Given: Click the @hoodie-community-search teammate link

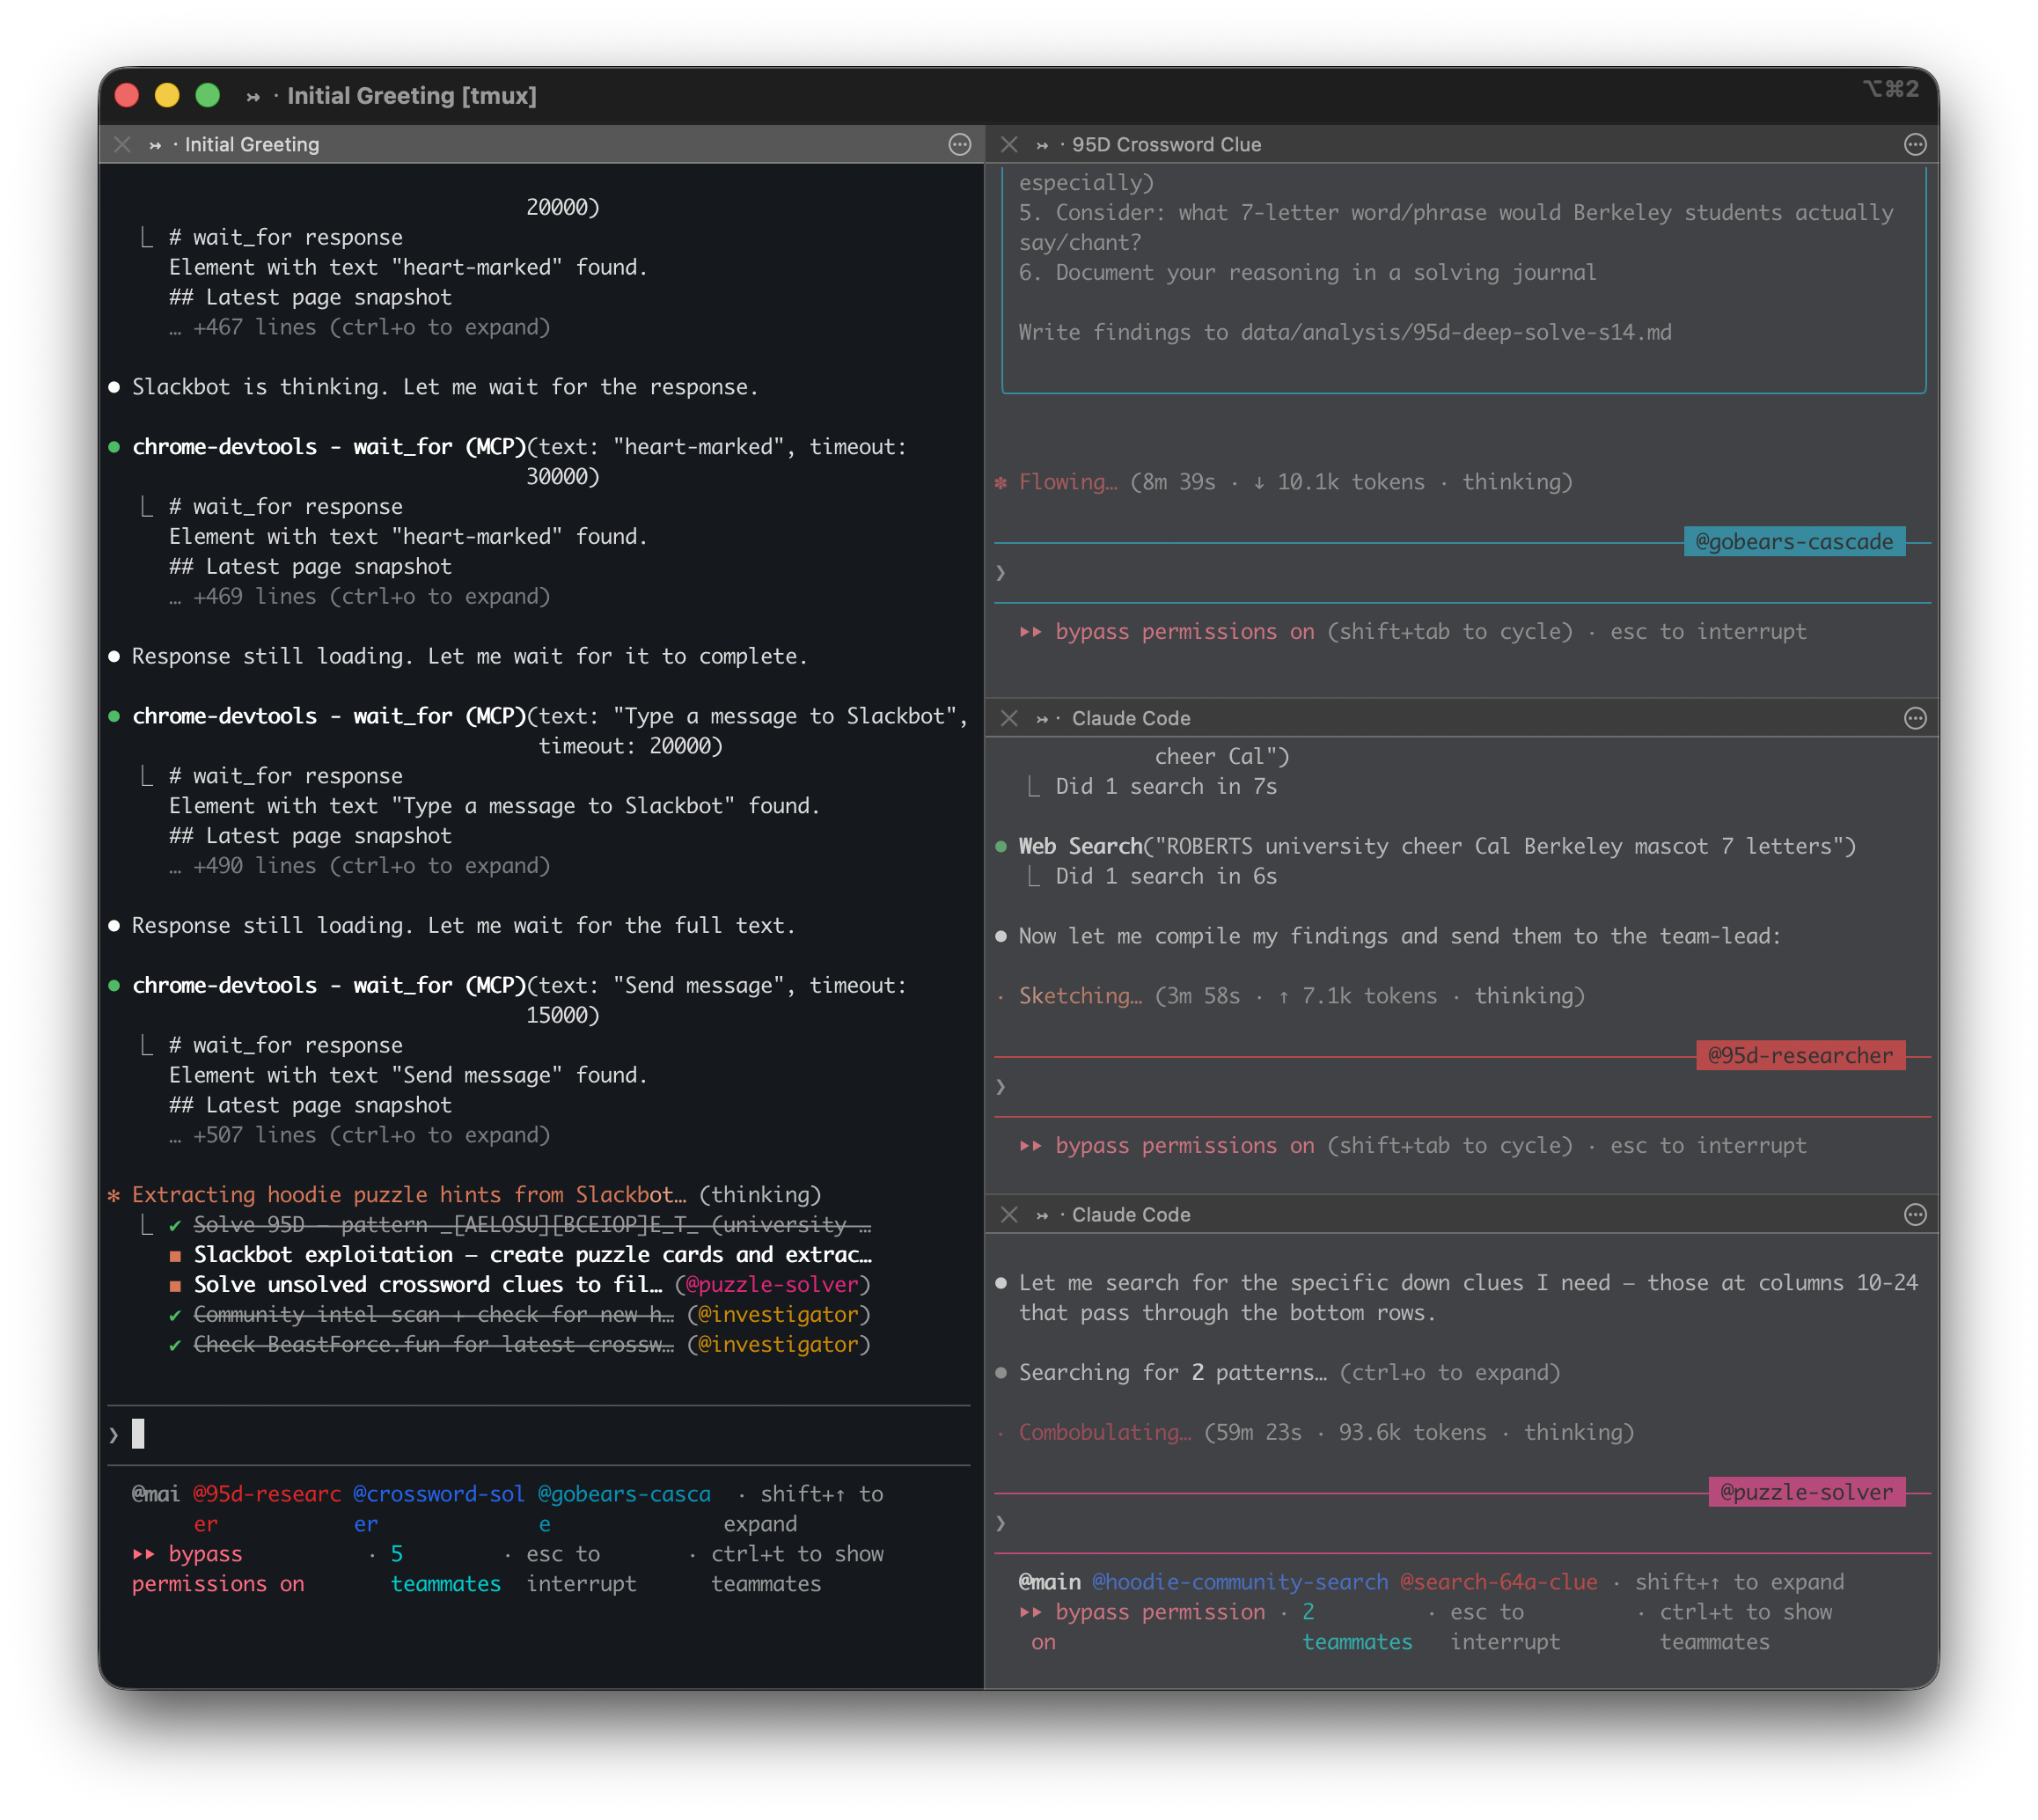Looking at the screenshot, I should 1239,1582.
